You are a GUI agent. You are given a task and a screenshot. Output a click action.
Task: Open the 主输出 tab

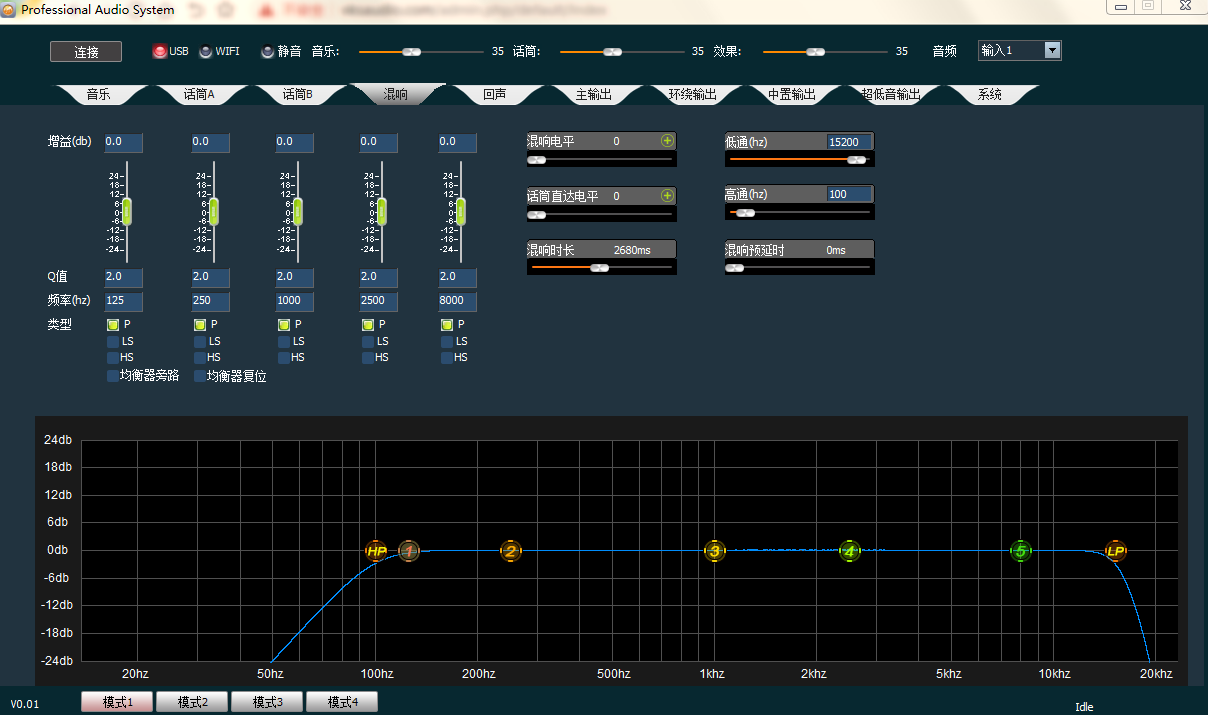(593, 95)
